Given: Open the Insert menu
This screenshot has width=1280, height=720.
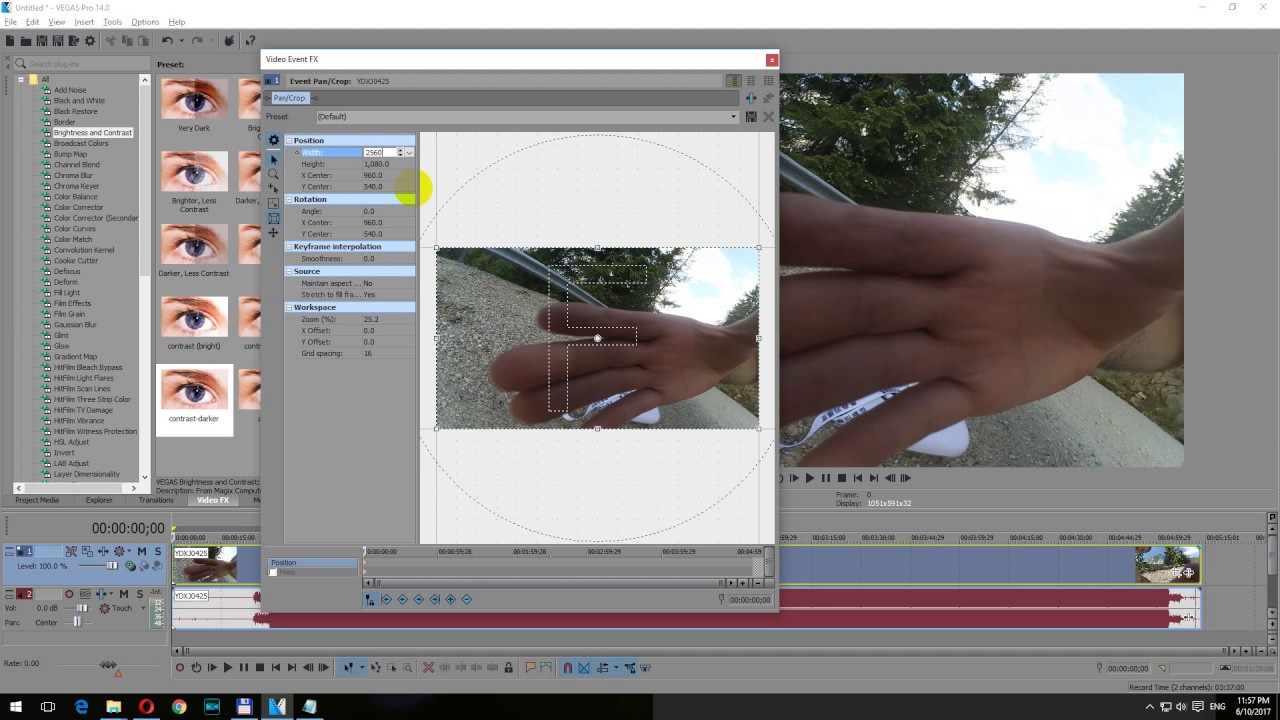Looking at the screenshot, I should point(84,21).
